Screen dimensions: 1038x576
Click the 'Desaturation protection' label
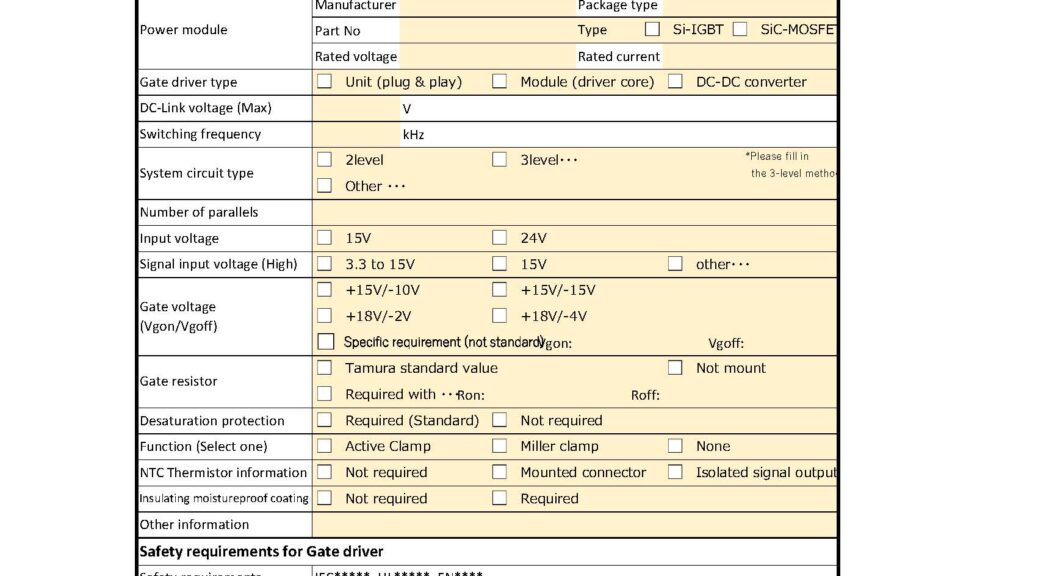(212, 420)
